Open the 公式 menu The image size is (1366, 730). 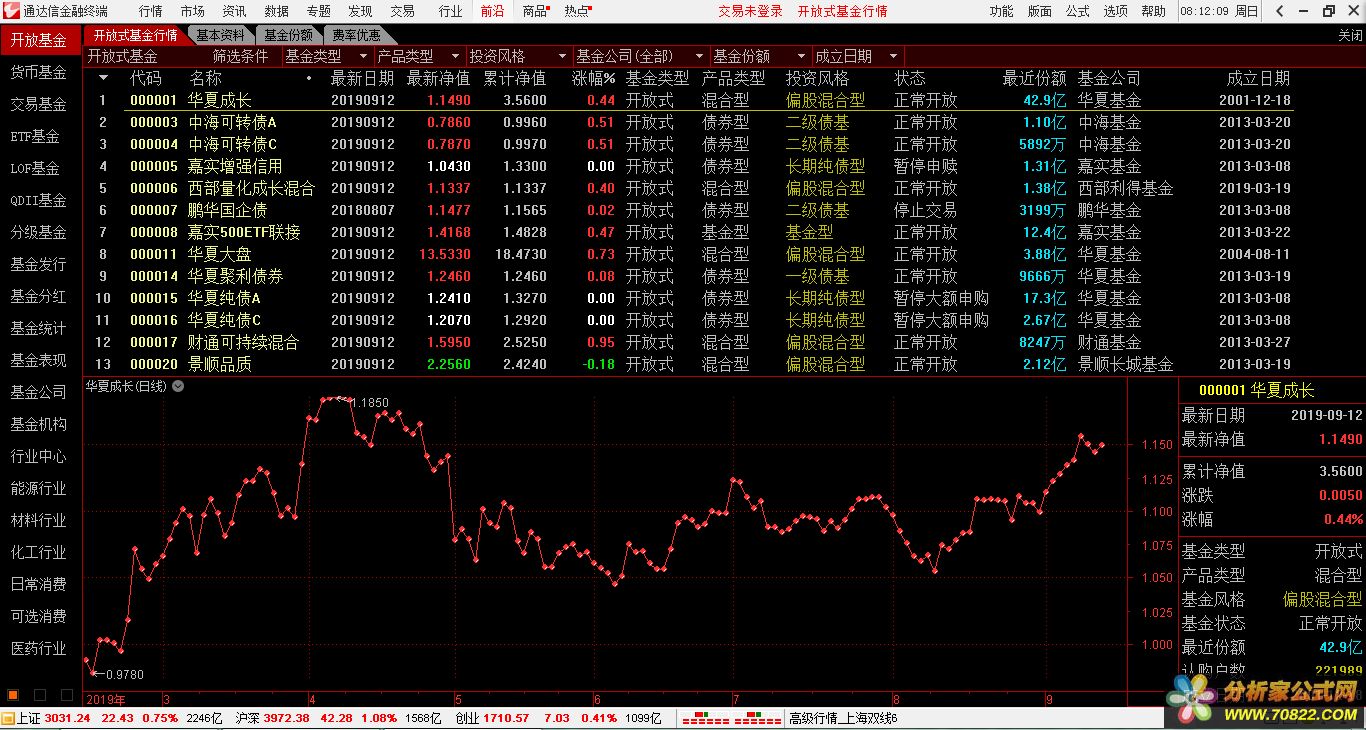click(x=1077, y=11)
